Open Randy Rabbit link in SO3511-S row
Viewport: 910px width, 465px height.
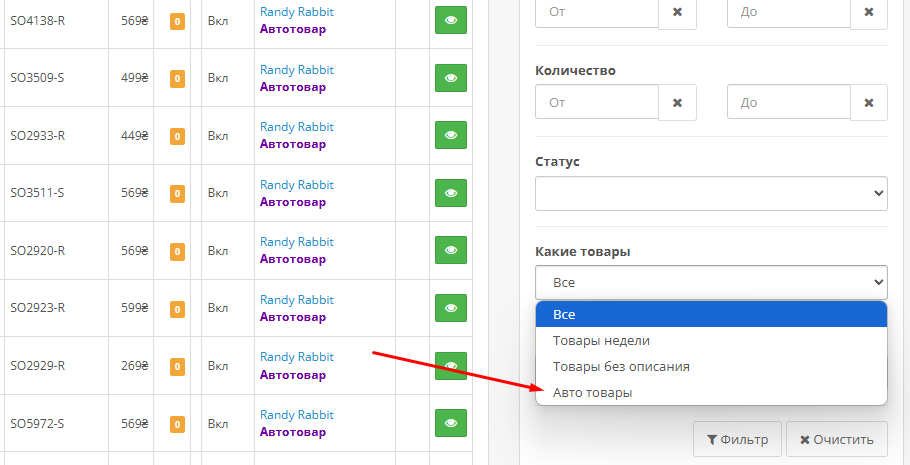point(297,185)
